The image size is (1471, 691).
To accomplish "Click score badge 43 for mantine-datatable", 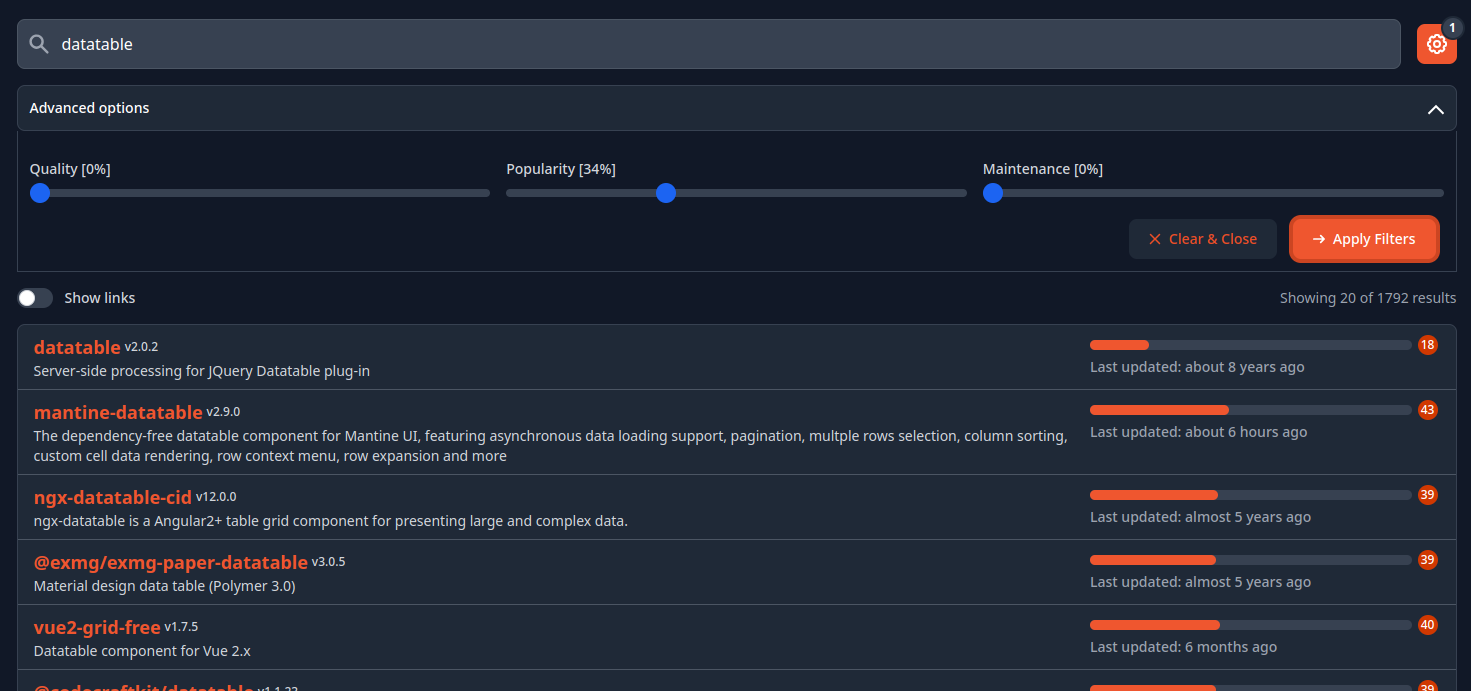I will coord(1427,410).
